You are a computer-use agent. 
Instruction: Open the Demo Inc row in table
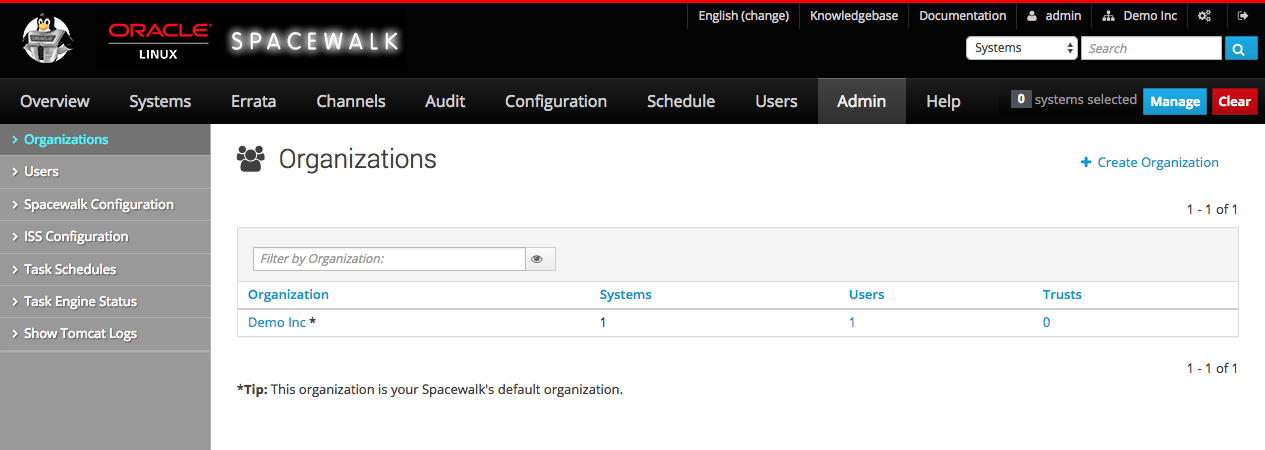pyautogui.click(x=277, y=322)
